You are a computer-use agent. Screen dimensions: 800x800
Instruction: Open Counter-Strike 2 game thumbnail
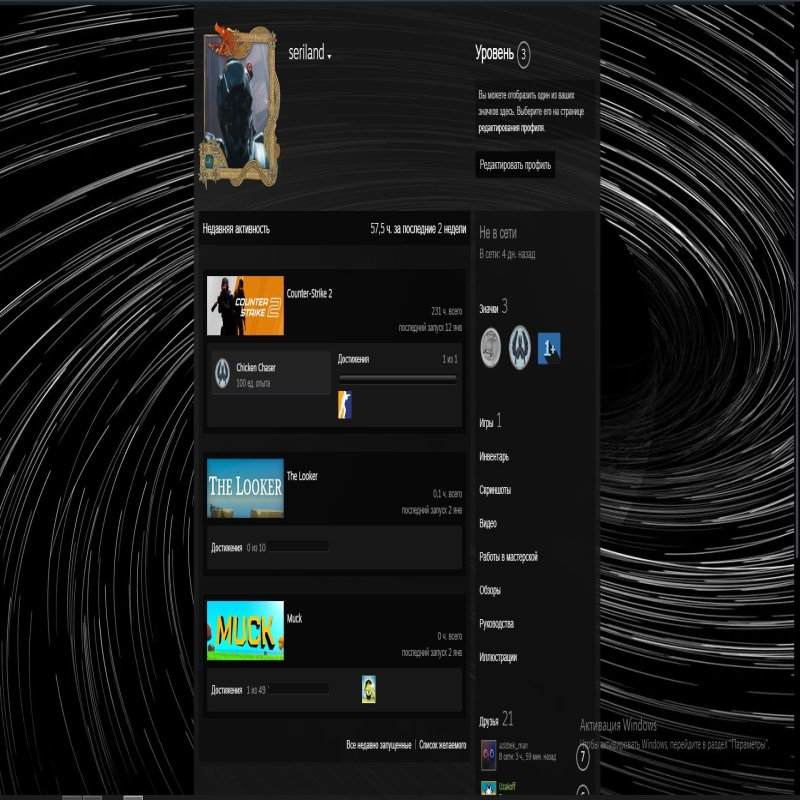pyautogui.click(x=245, y=306)
